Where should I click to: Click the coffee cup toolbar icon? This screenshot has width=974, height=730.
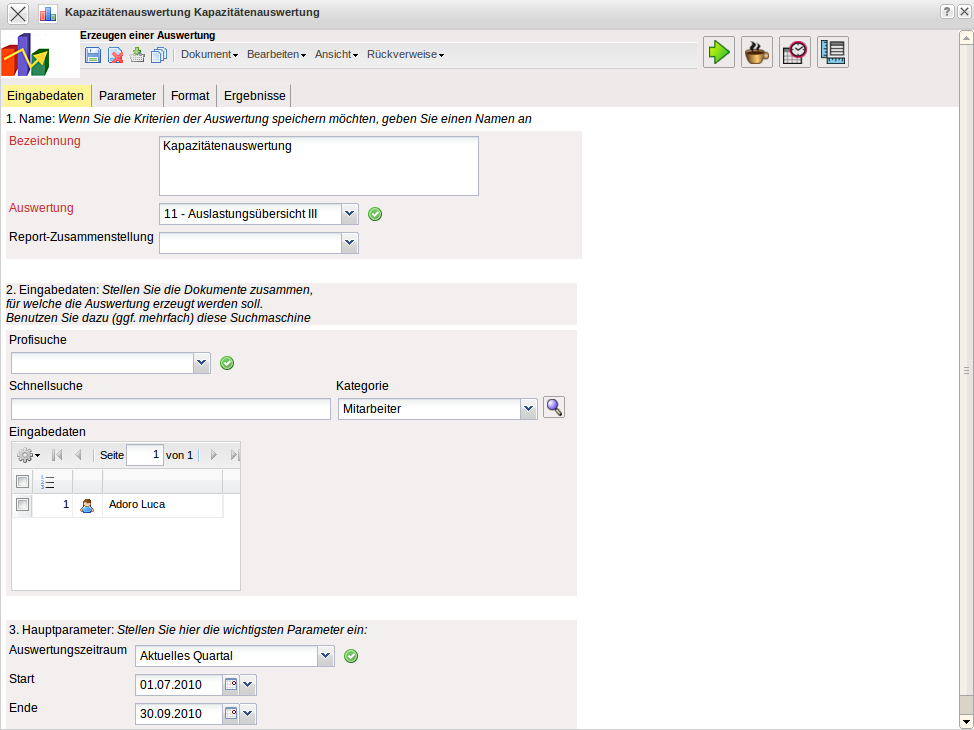(756, 52)
